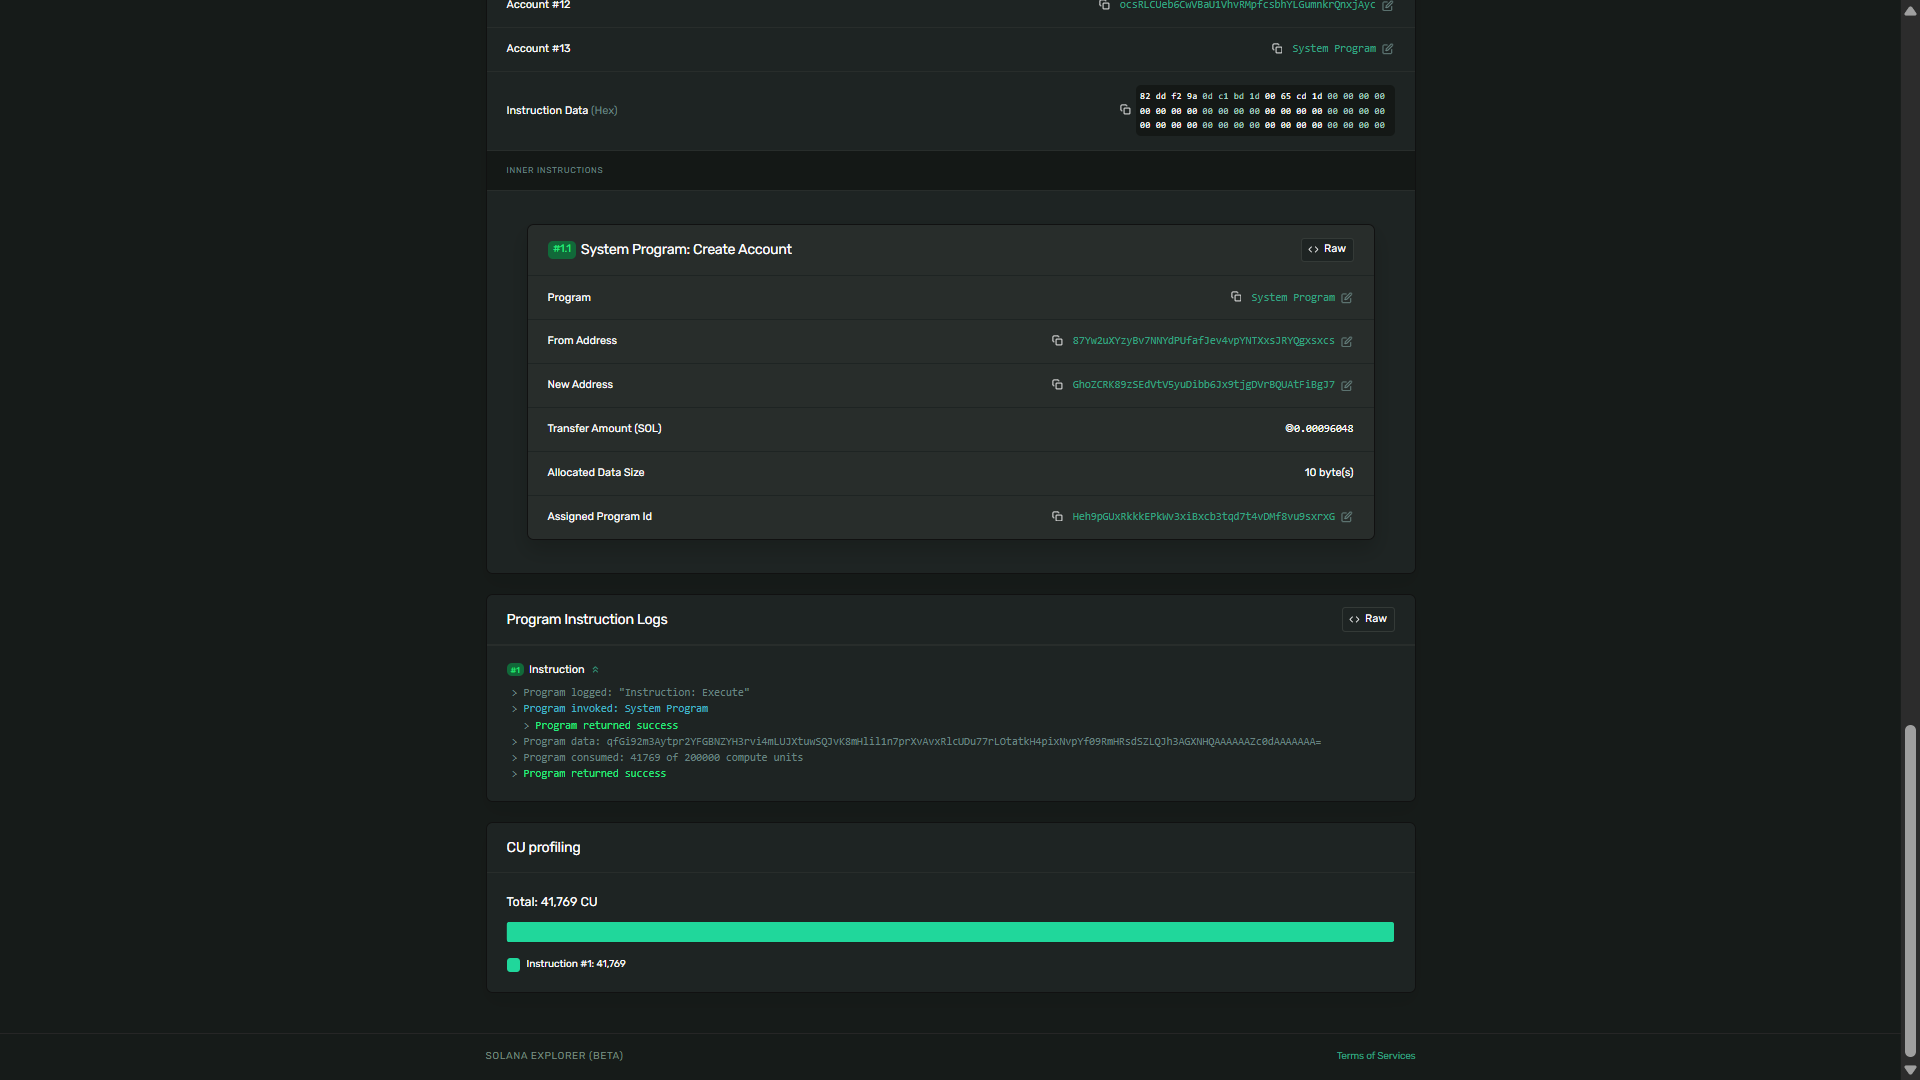This screenshot has width=1920, height=1080.
Task: Click edit icon beside Assigned Program Id
Action: pos(1347,518)
